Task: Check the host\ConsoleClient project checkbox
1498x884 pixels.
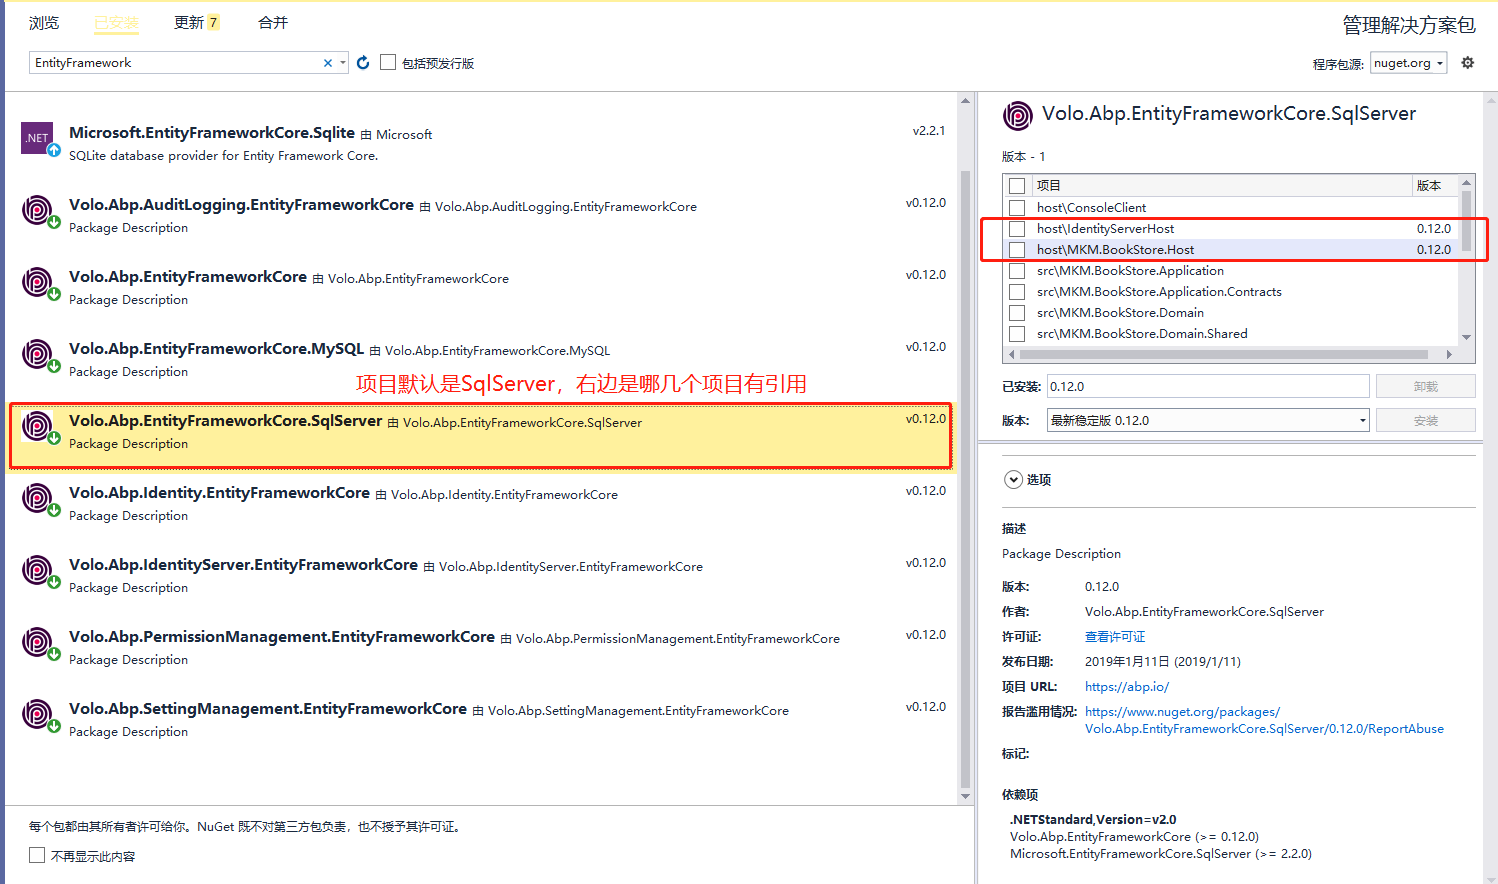Action: [1017, 208]
